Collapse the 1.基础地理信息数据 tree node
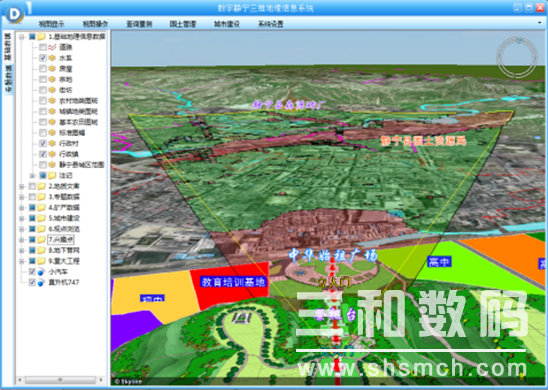The image size is (548, 390). pyautogui.click(x=22, y=37)
